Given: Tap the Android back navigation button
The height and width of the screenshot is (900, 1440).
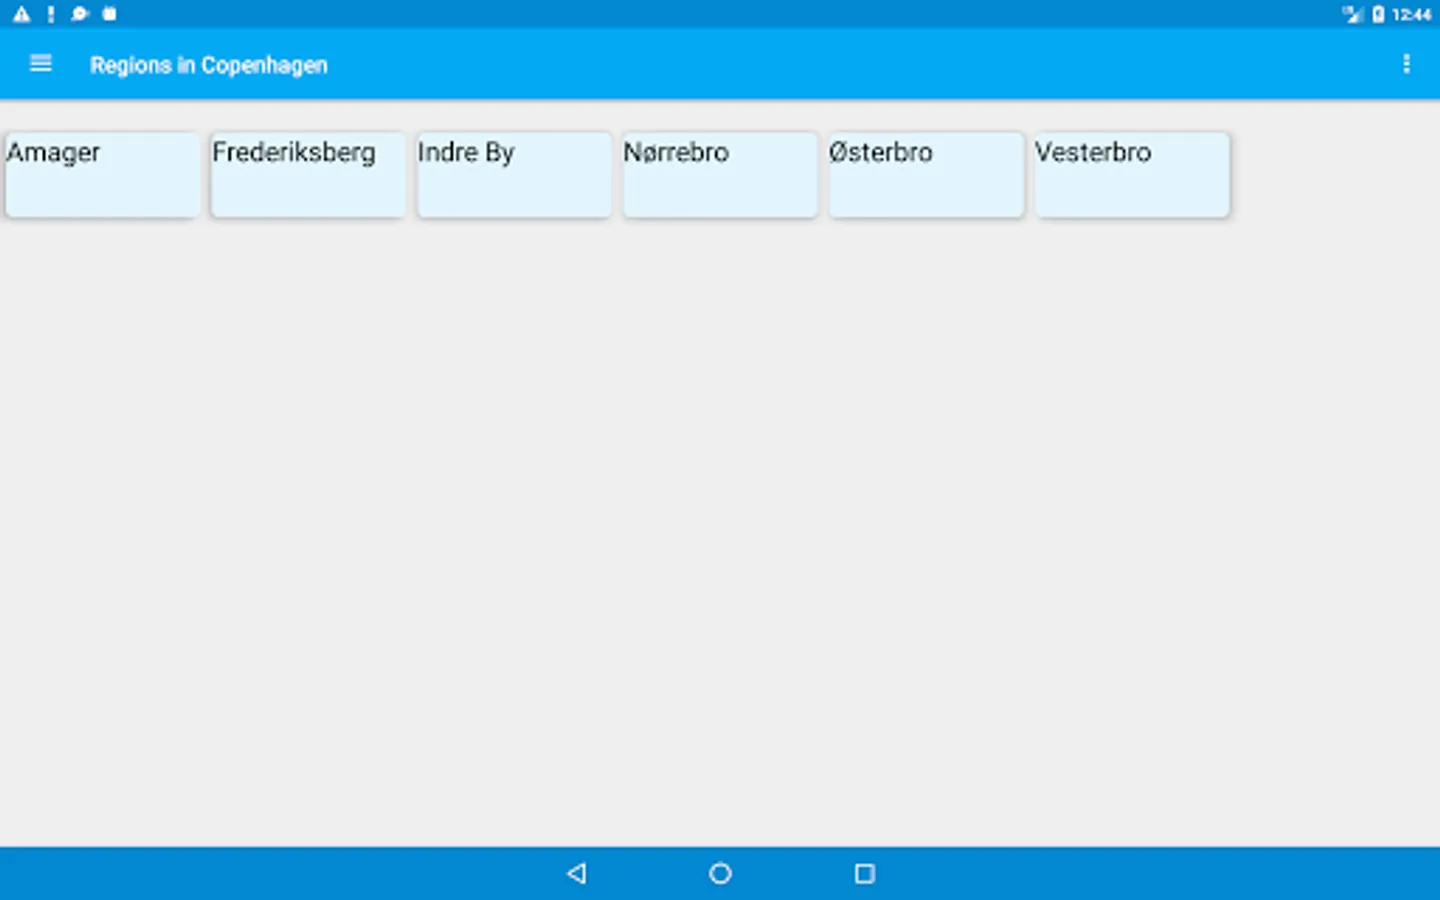Looking at the screenshot, I should [x=576, y=873].
